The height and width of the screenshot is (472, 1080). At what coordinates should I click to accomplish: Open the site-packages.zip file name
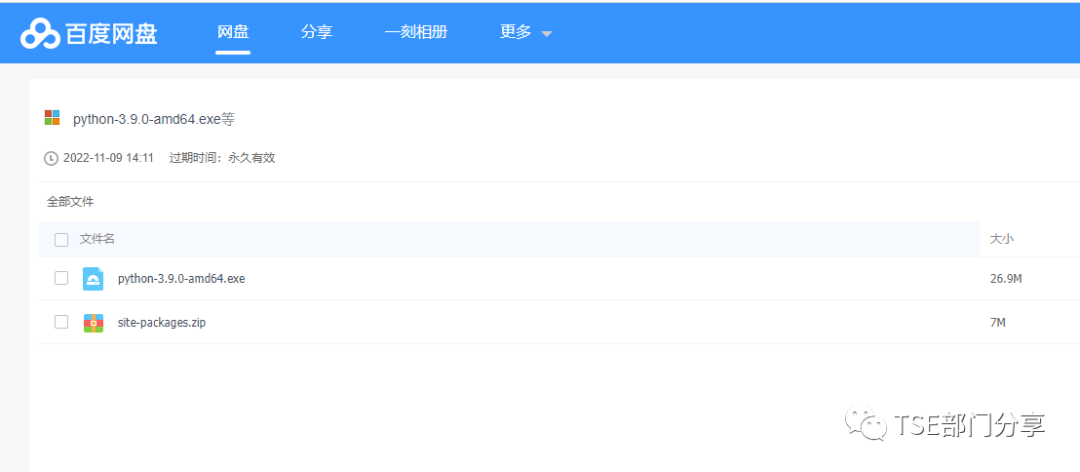click(162, 322)
